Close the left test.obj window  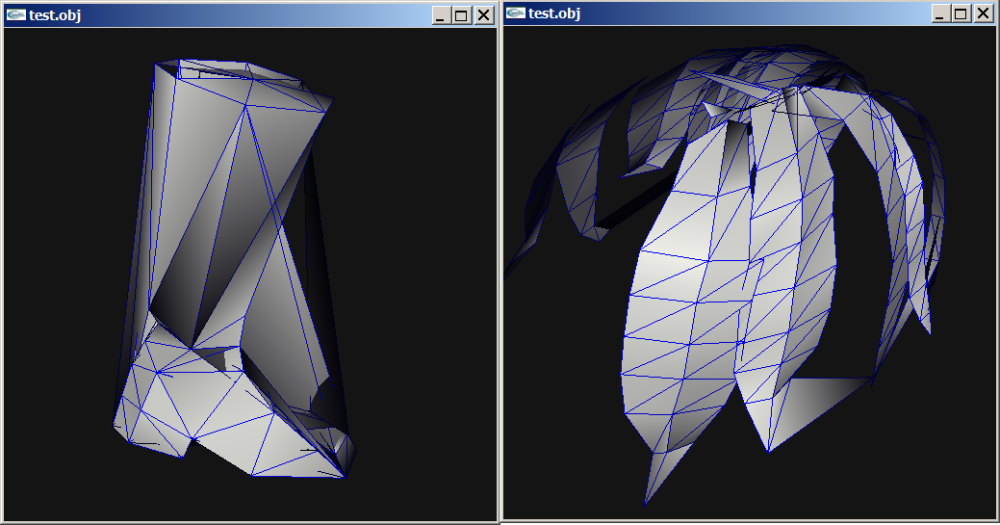pos(483,15)
